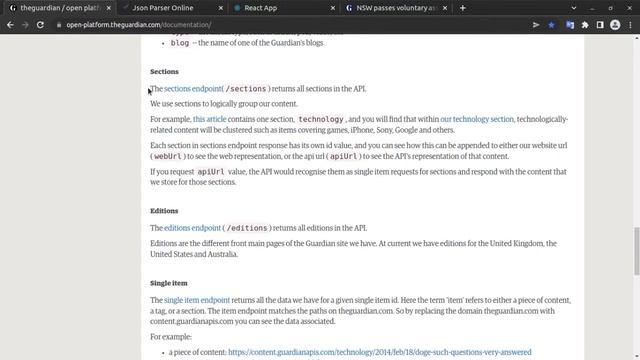Image resolution: width=640 pixels, height=360 pixels.
Task: Open the single item endpoint link
Action: tap(197, 300)
